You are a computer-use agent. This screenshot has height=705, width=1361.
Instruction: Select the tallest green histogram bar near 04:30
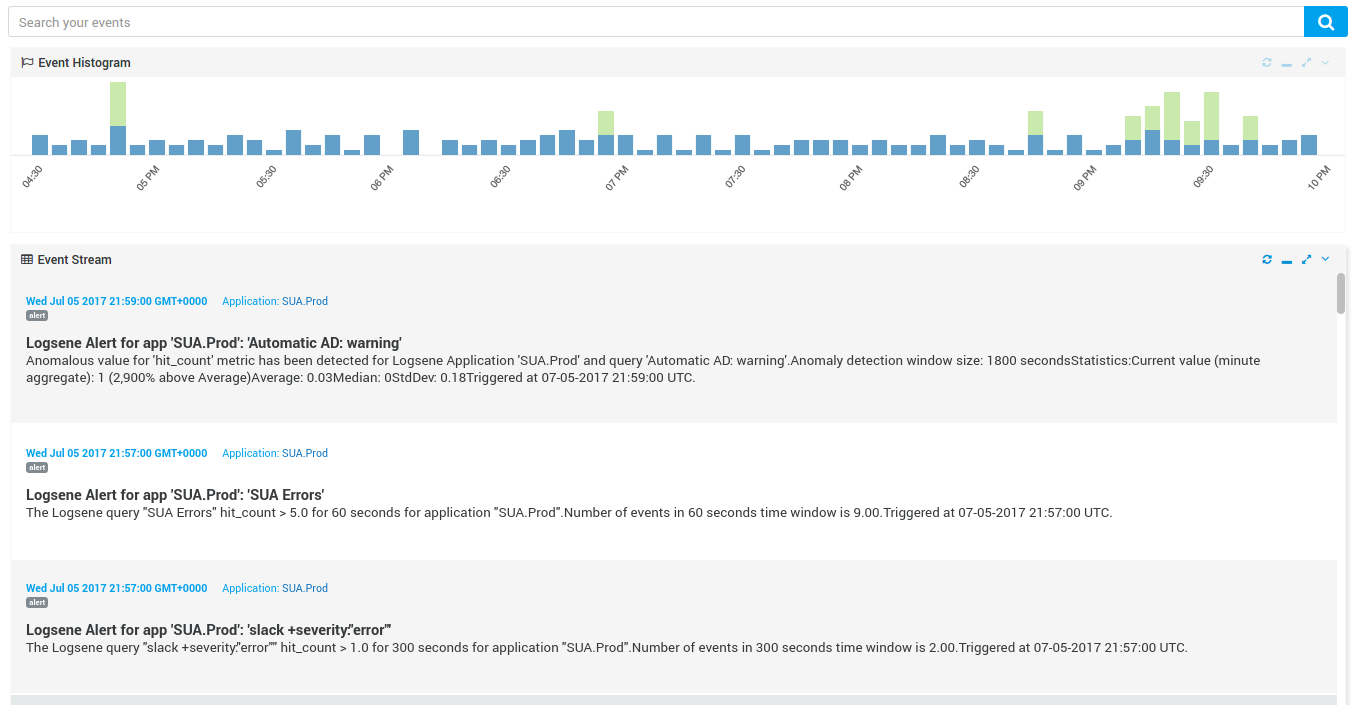click(x=118, y=103)
